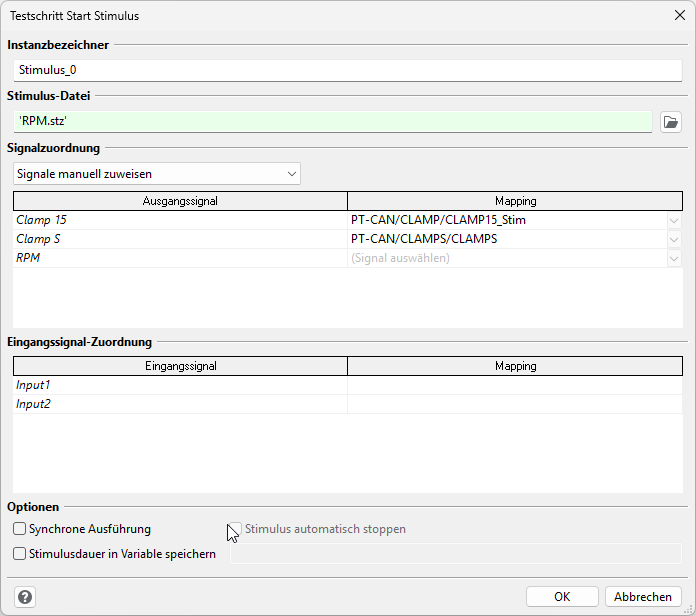Open the Signale manuell zuweisen dropdown
The height and width of the screenshot is (616, 696).
pyautogui.click(x=157, y=174)
